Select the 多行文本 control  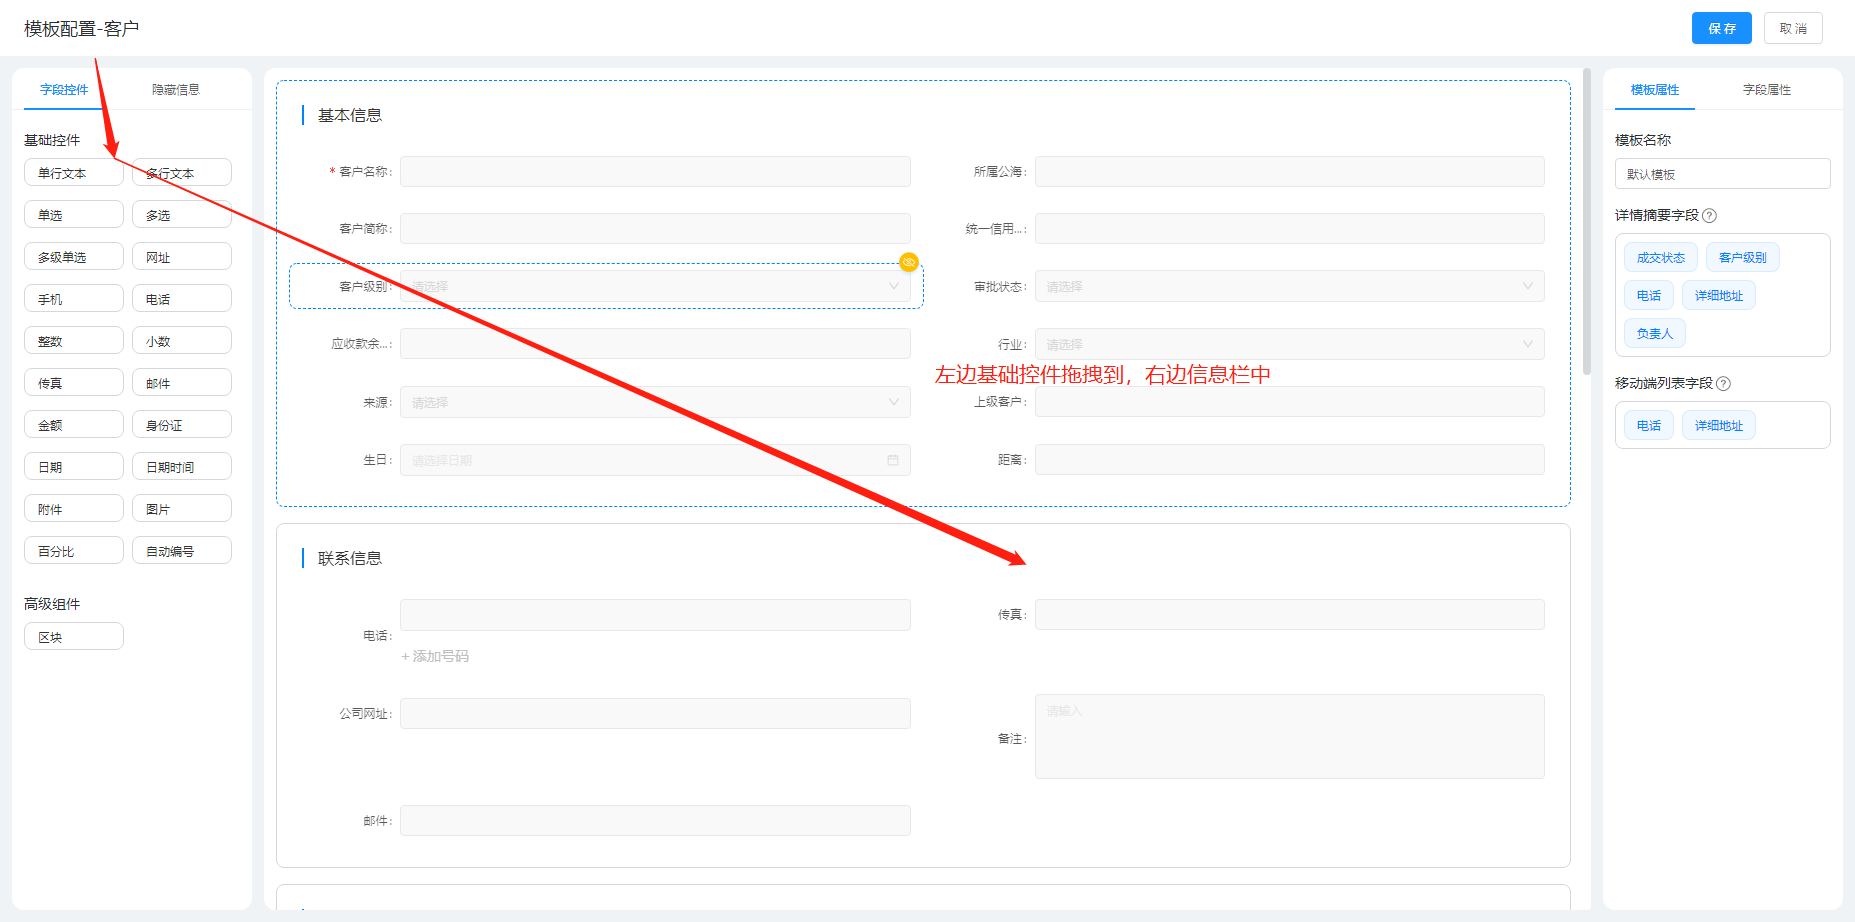182,172
